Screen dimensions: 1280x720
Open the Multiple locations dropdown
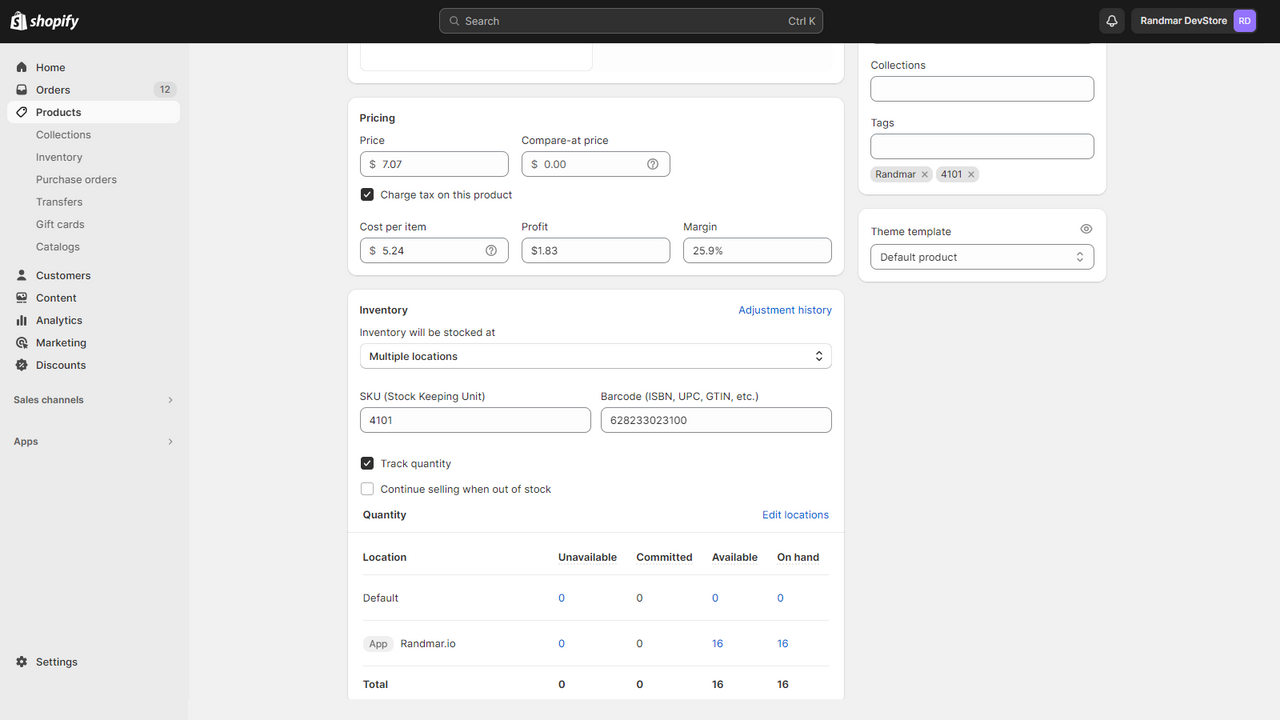tap(595, 356)
